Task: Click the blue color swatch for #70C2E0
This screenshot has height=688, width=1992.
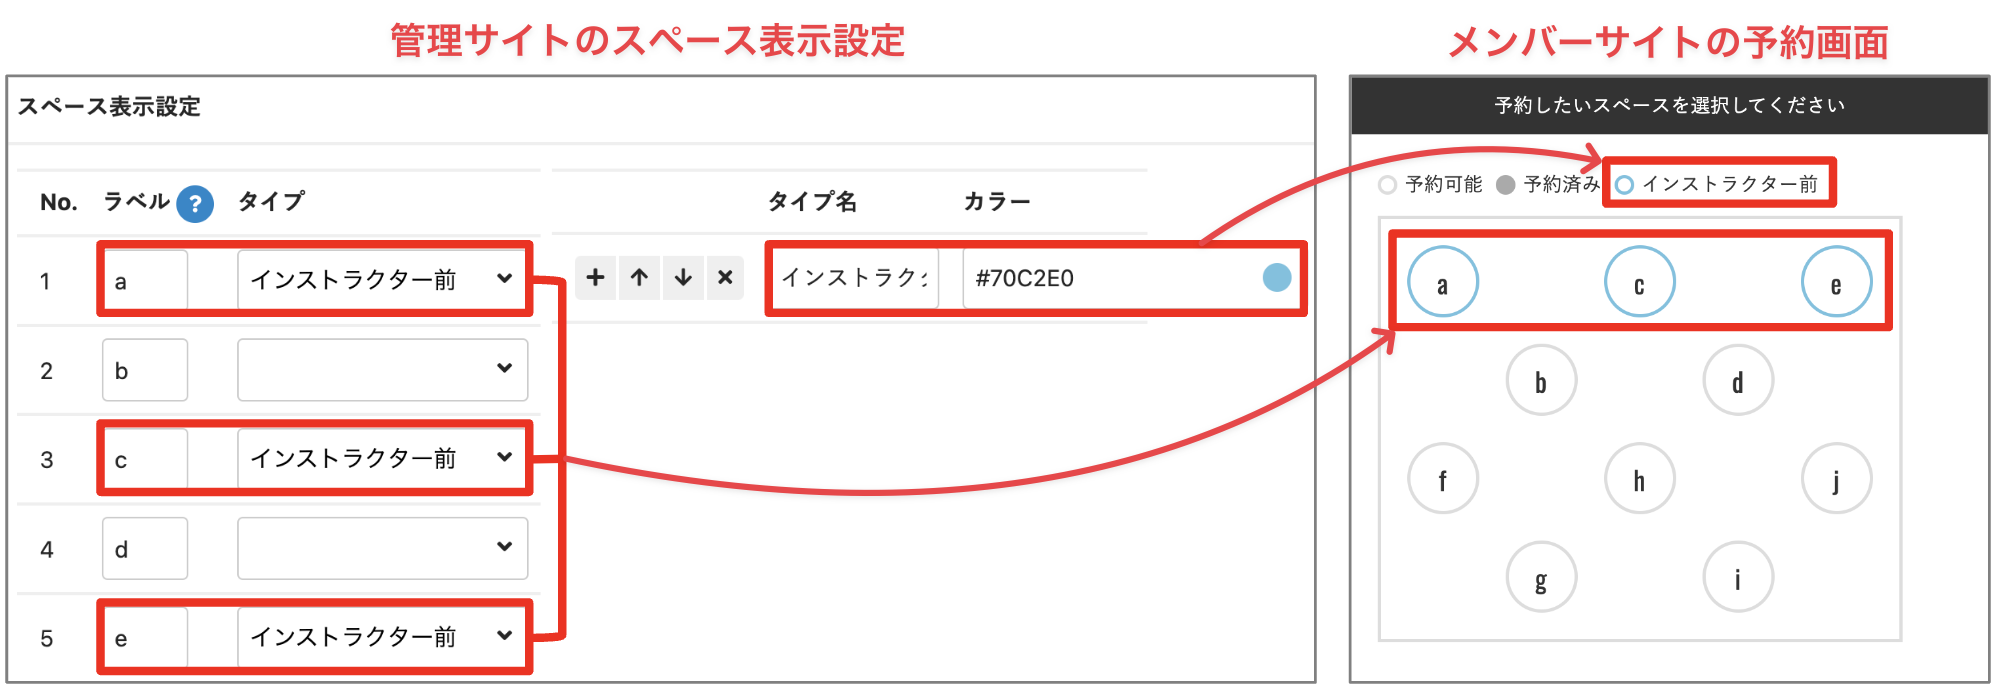Action: click(1276, 278)
